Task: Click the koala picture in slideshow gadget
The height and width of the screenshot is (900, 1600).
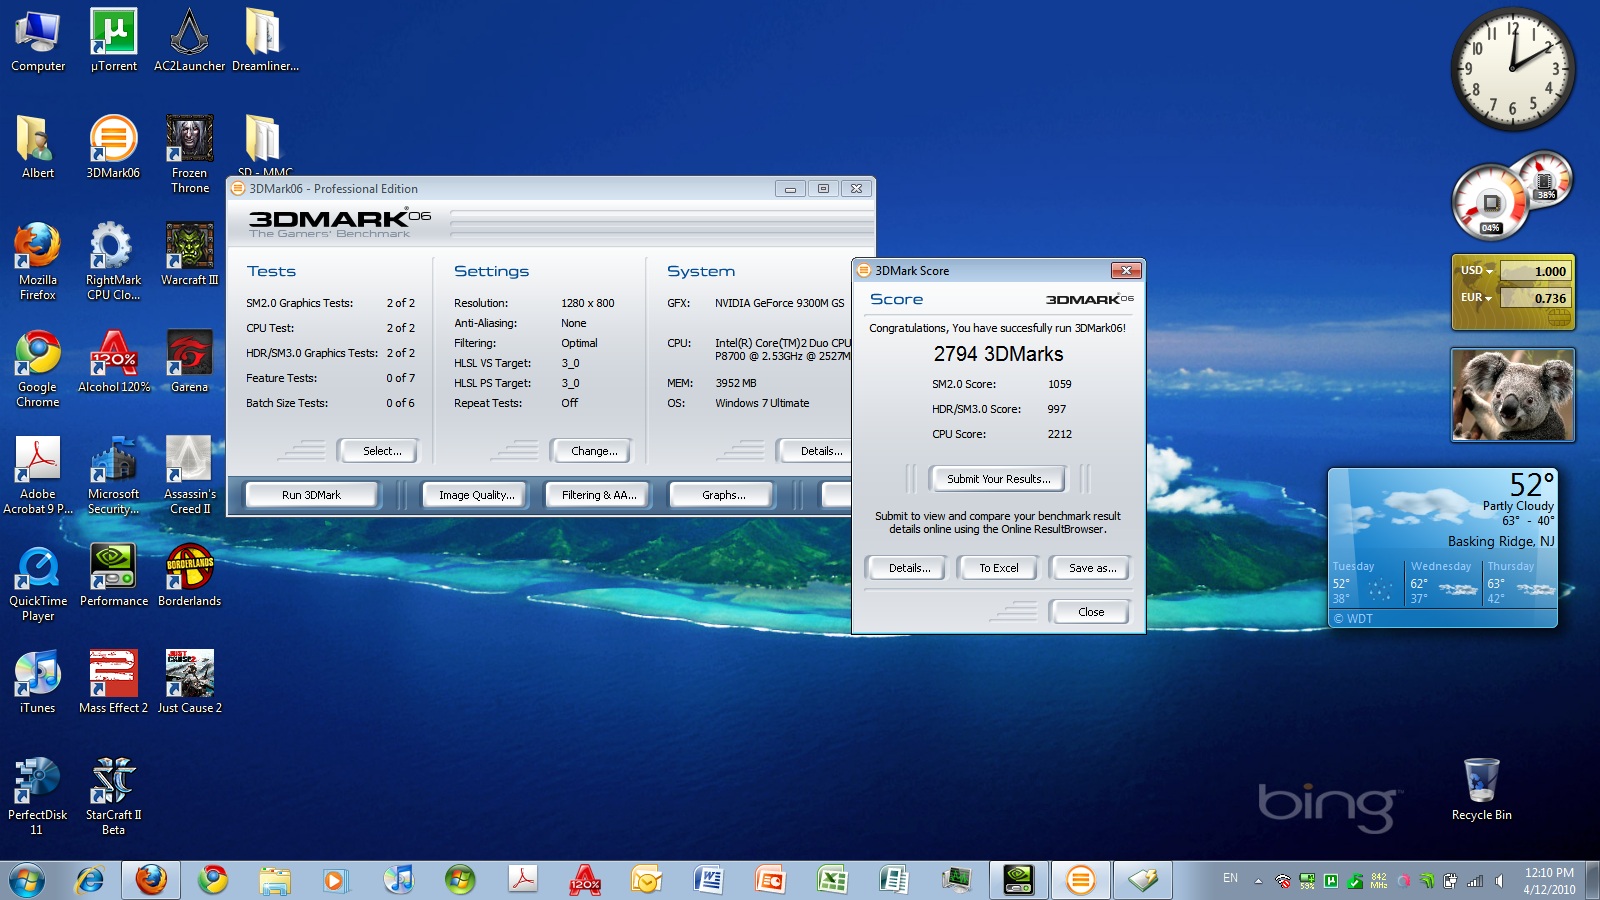Action: [1512, 395]
